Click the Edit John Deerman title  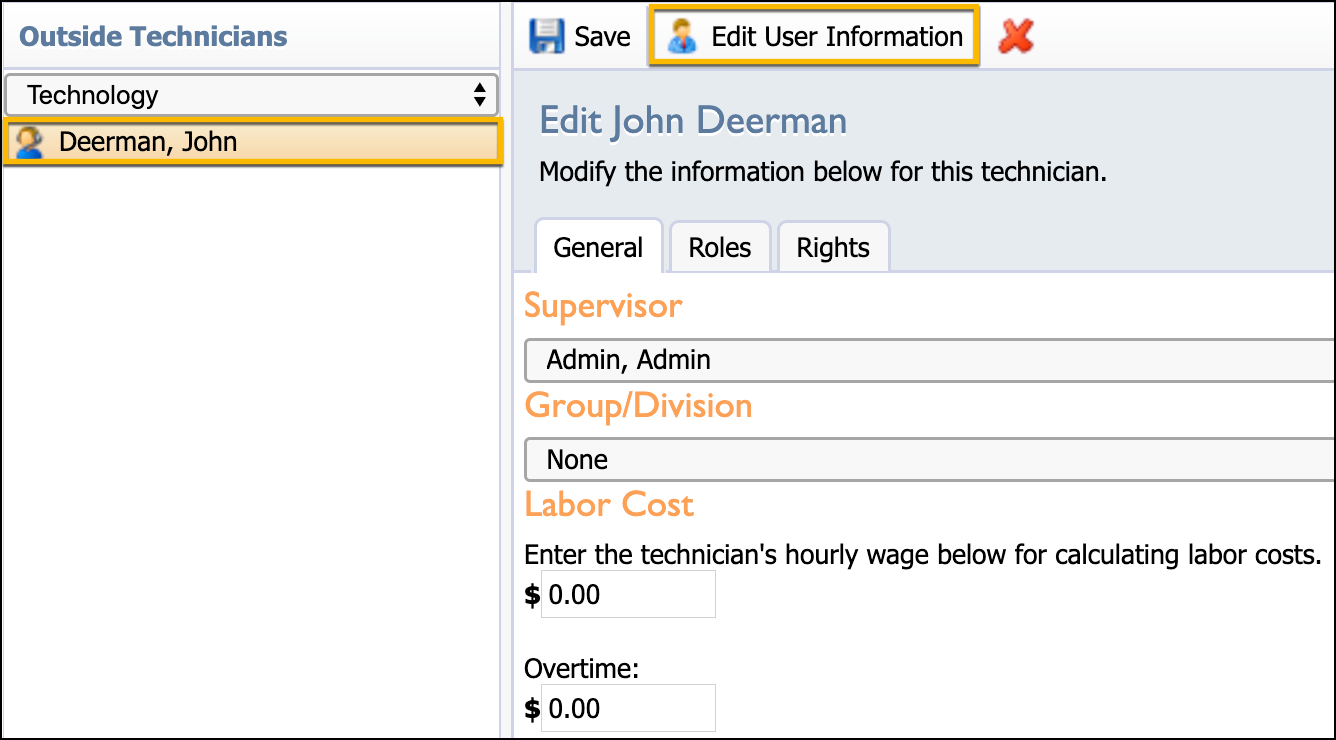pos(693,122)
